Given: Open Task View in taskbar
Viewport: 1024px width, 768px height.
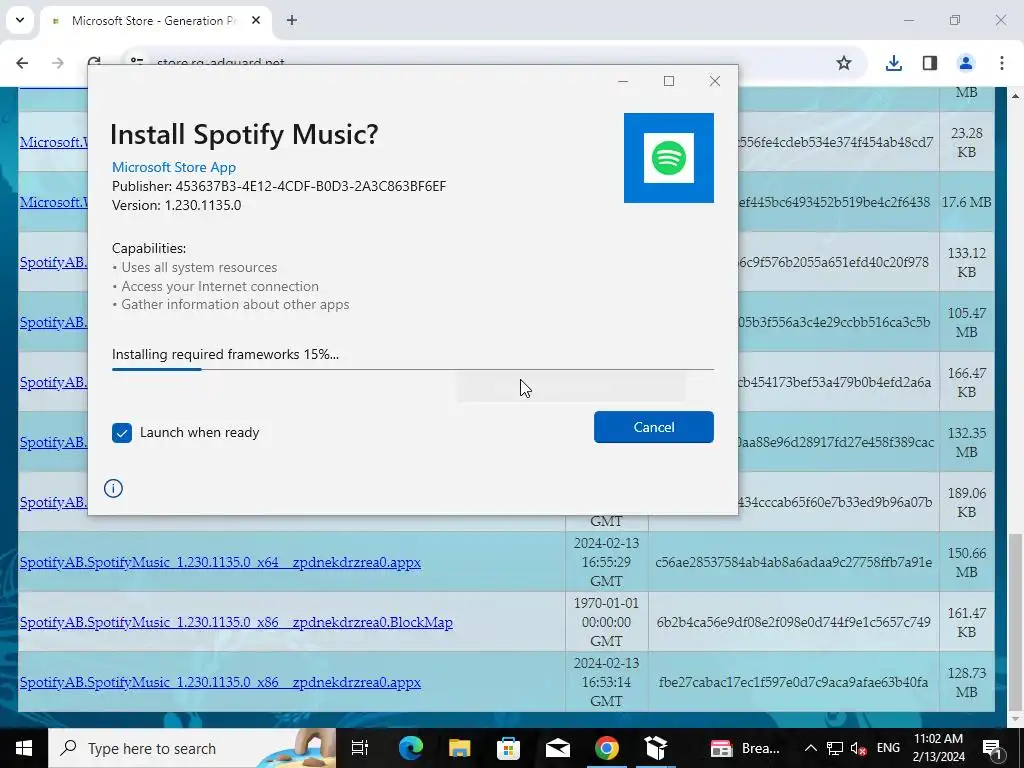Looking at the screenshot, I should click(360, 748).
